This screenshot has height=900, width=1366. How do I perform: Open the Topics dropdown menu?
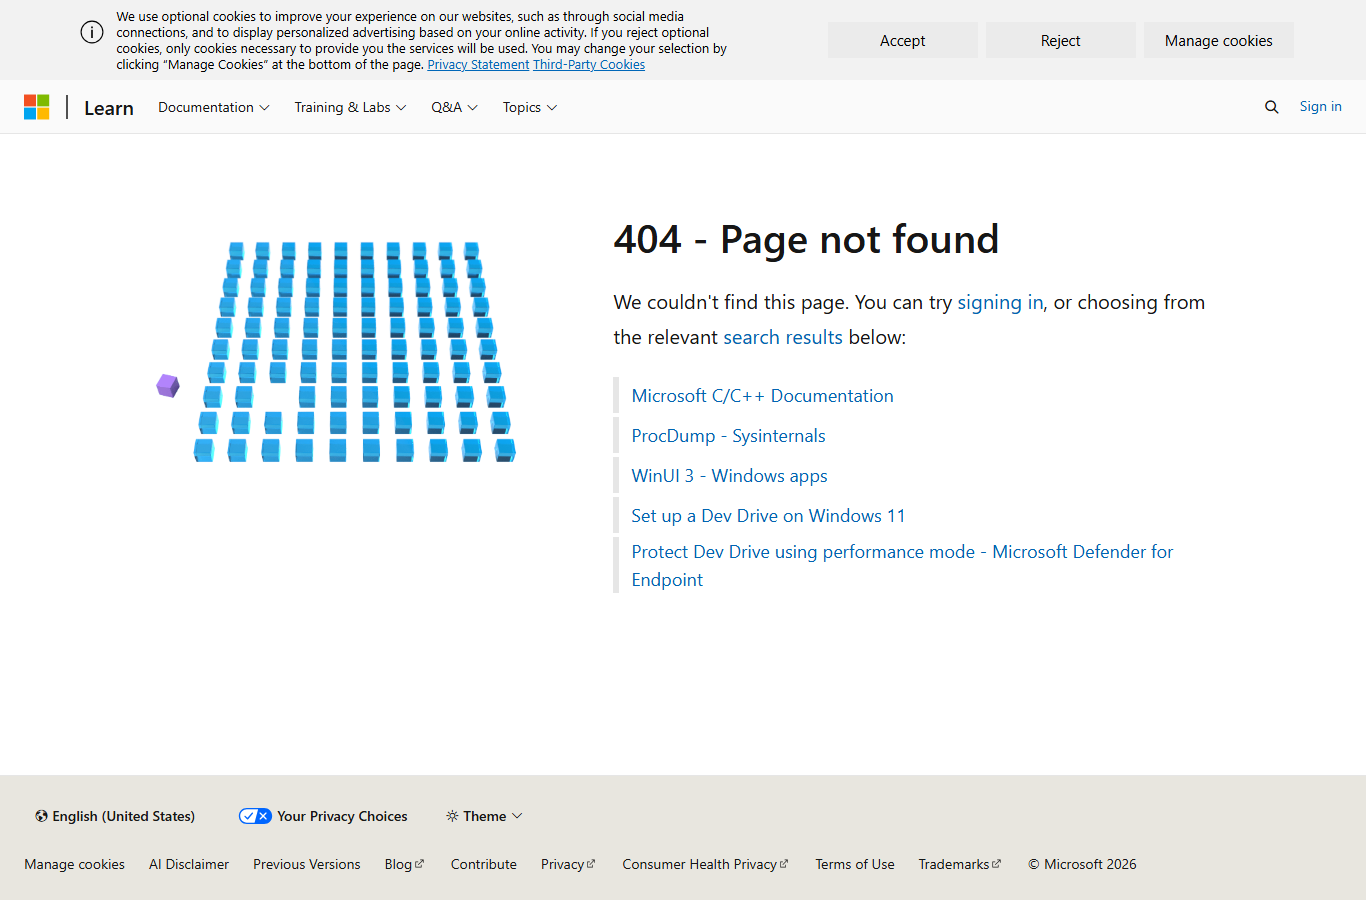pyautogui.click(x=530, y=107)
